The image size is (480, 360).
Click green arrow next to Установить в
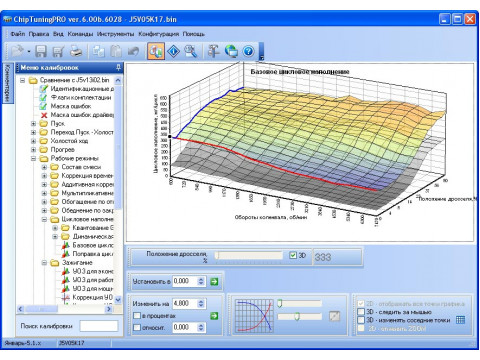[x=214, y=282]
